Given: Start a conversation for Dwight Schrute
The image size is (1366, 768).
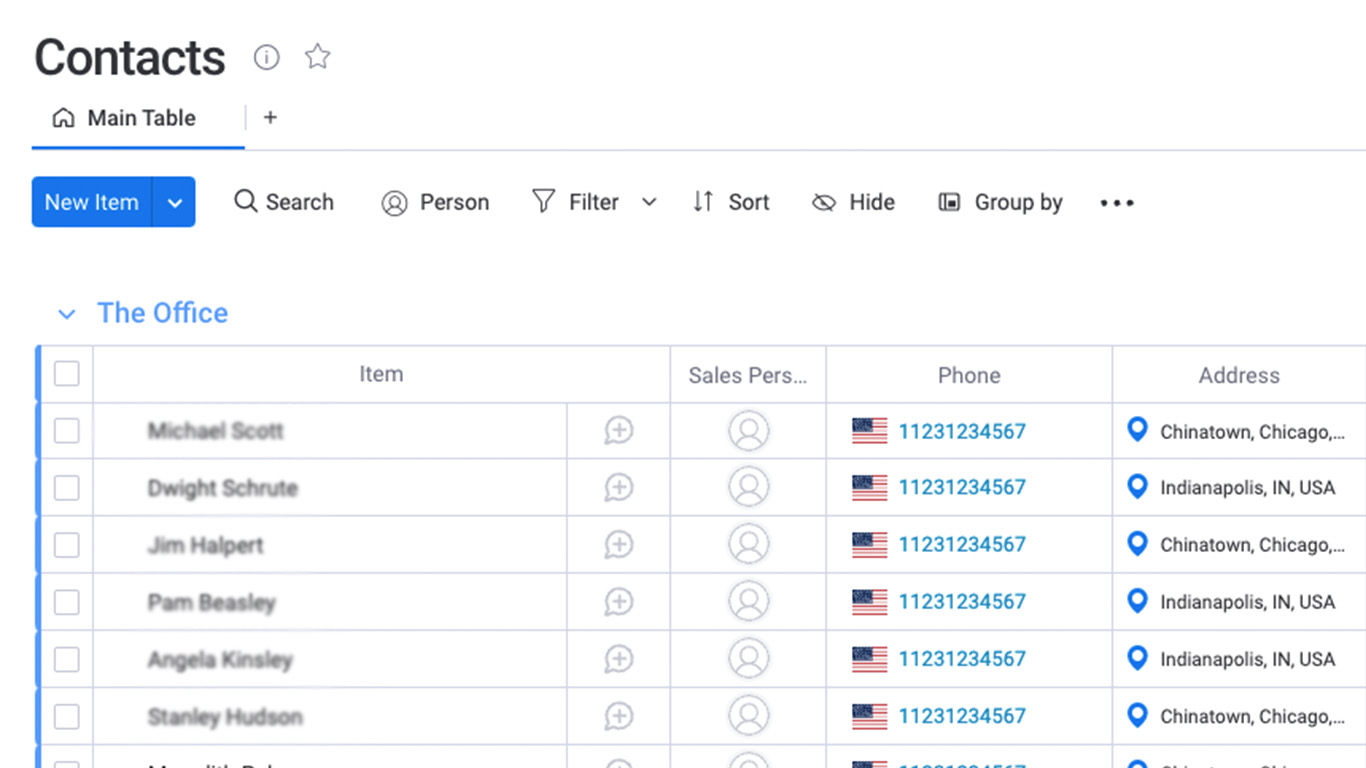Looking at the screenshot, I should 619,488.
